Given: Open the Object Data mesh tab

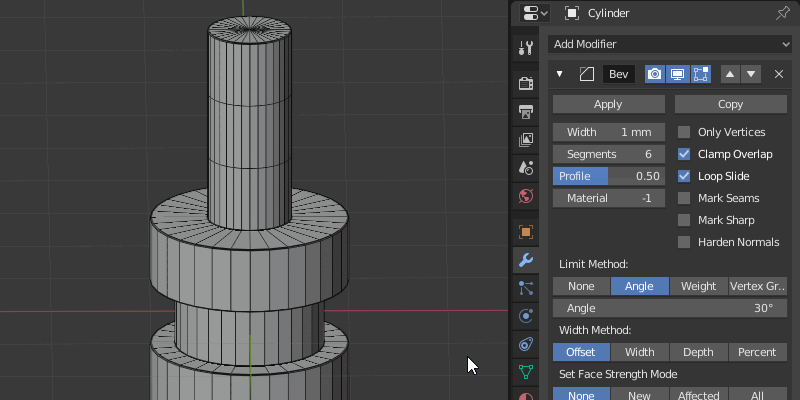Looking at the screenshot, I should tap(526, 372).
